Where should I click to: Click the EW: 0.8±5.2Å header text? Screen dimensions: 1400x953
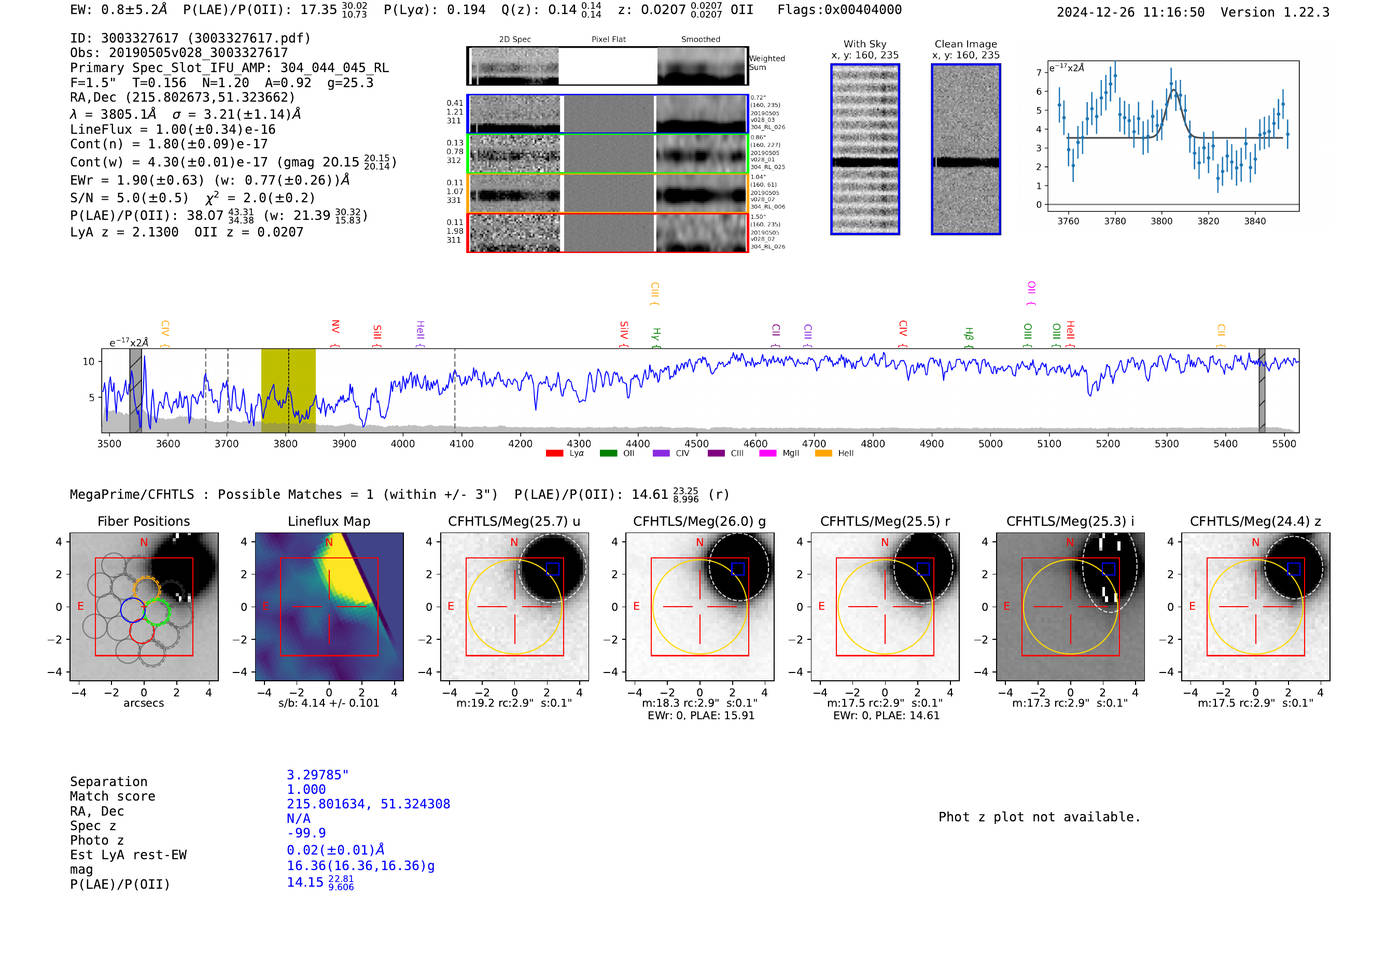tap(118, 9)
